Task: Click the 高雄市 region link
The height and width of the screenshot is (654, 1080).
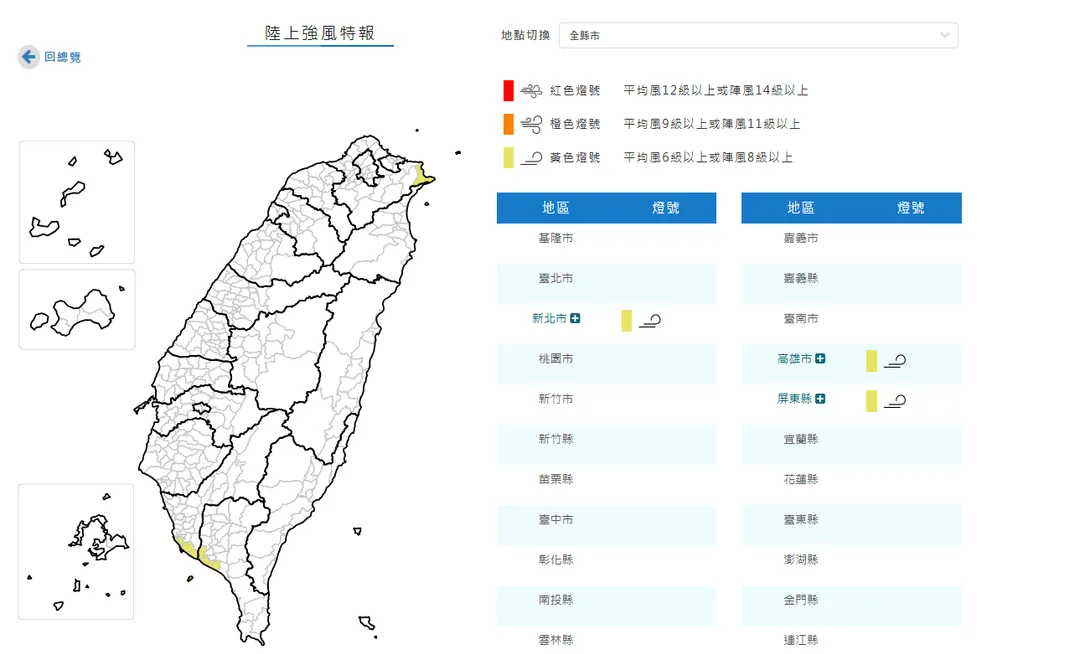Action: 794,359
